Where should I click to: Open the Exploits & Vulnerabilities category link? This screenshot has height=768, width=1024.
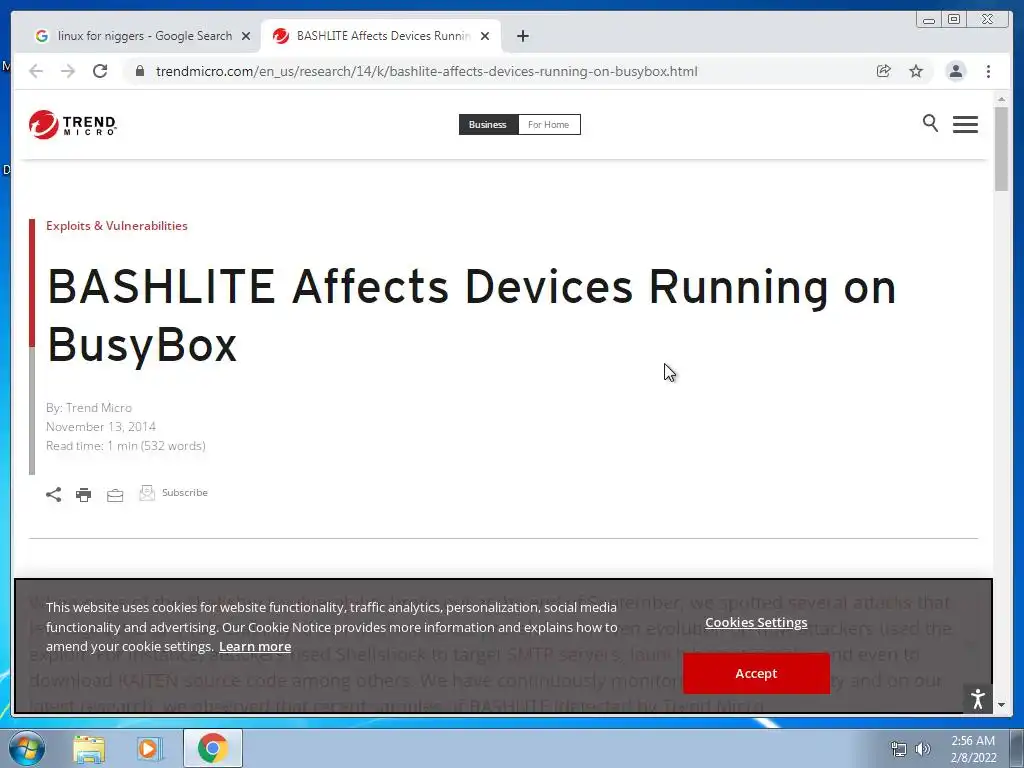[117, 225]
